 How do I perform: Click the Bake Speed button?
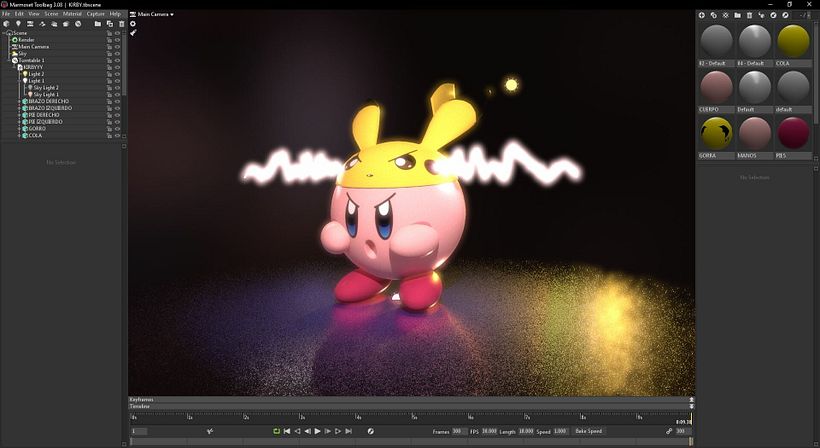pos(588,431)
